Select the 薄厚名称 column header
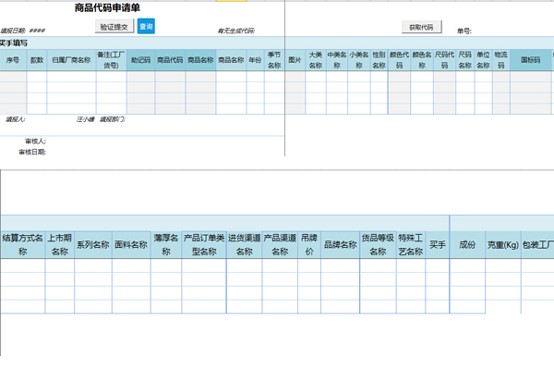Screen dimensions: 554x370 click(166, 245)
